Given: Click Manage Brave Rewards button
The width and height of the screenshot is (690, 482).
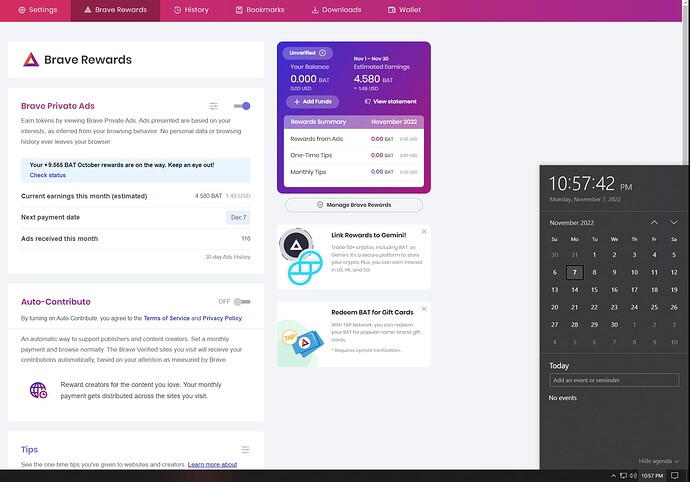Looking at the screenshot, I should point(354,205).
